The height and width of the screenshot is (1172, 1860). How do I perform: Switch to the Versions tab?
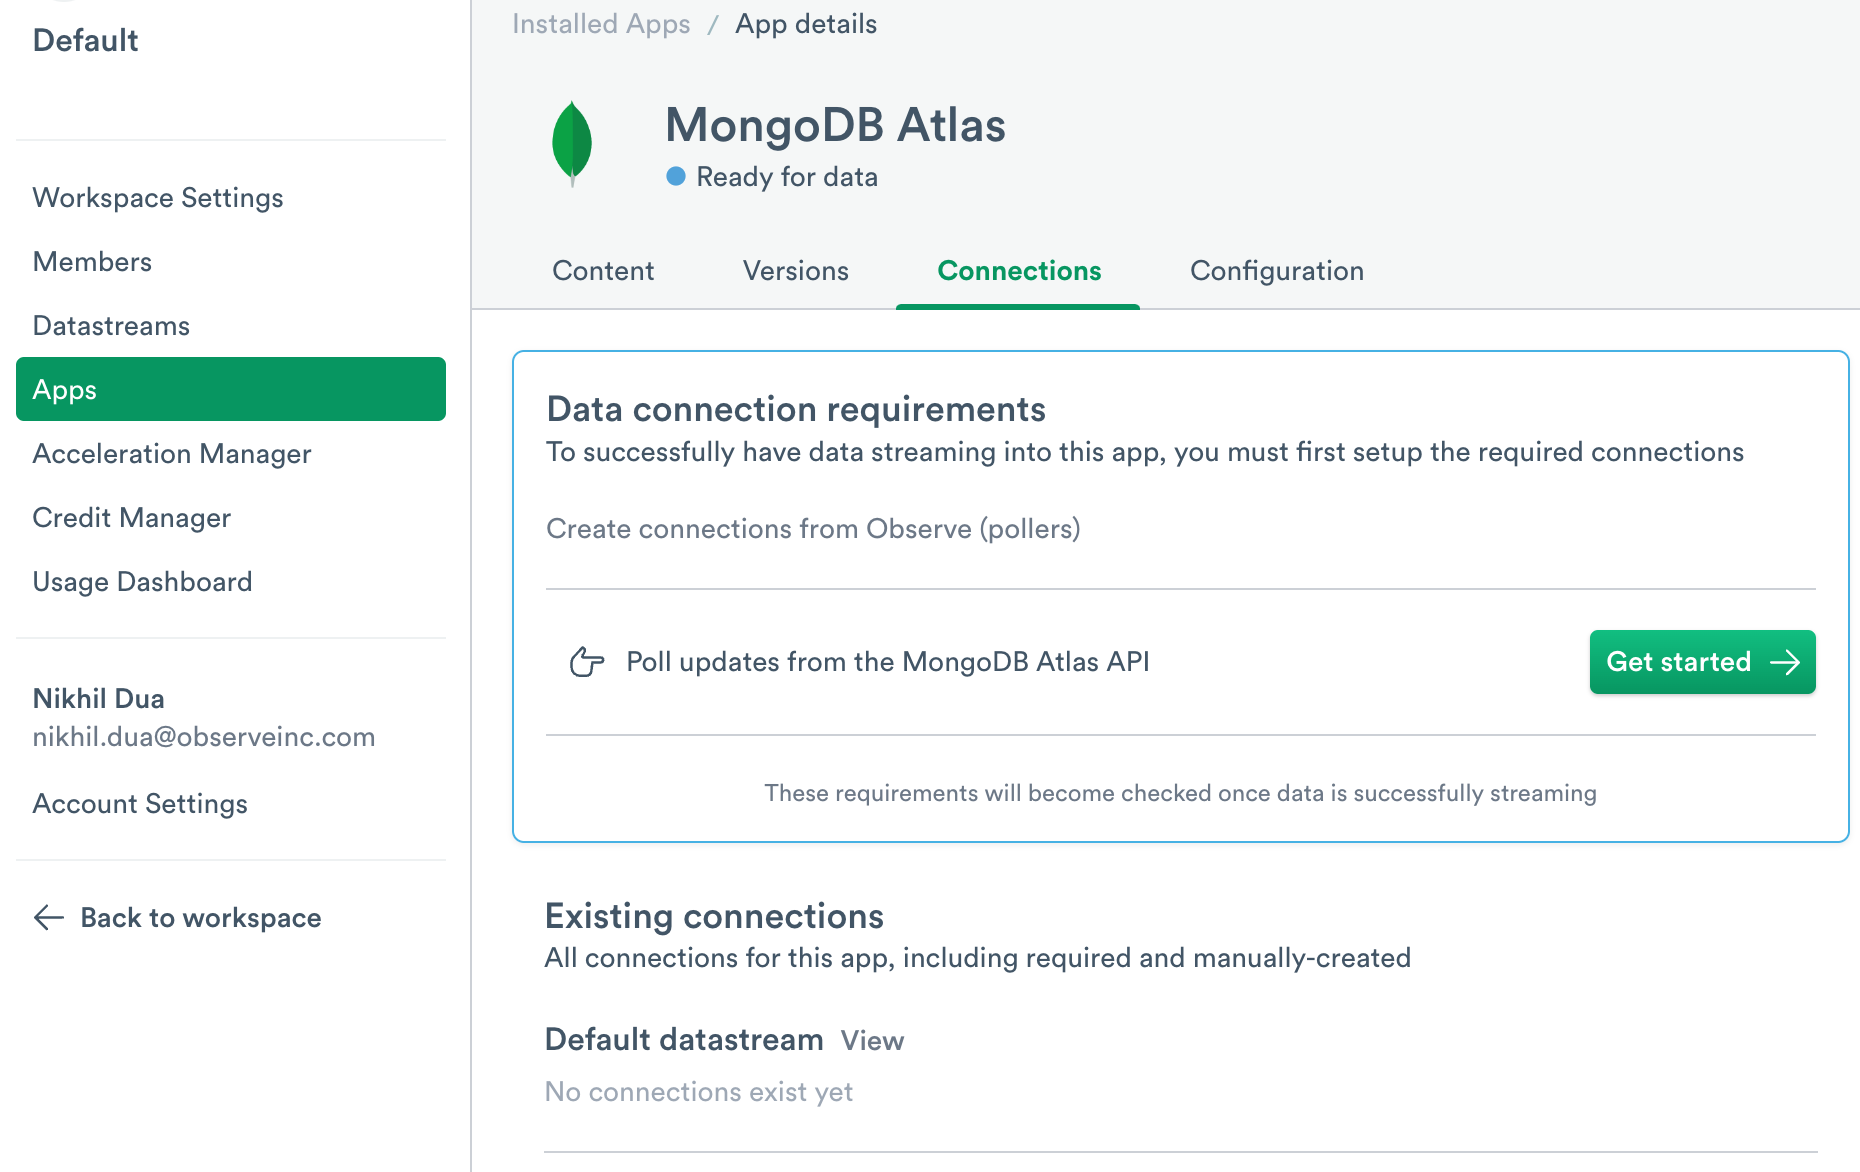[796, 271]
